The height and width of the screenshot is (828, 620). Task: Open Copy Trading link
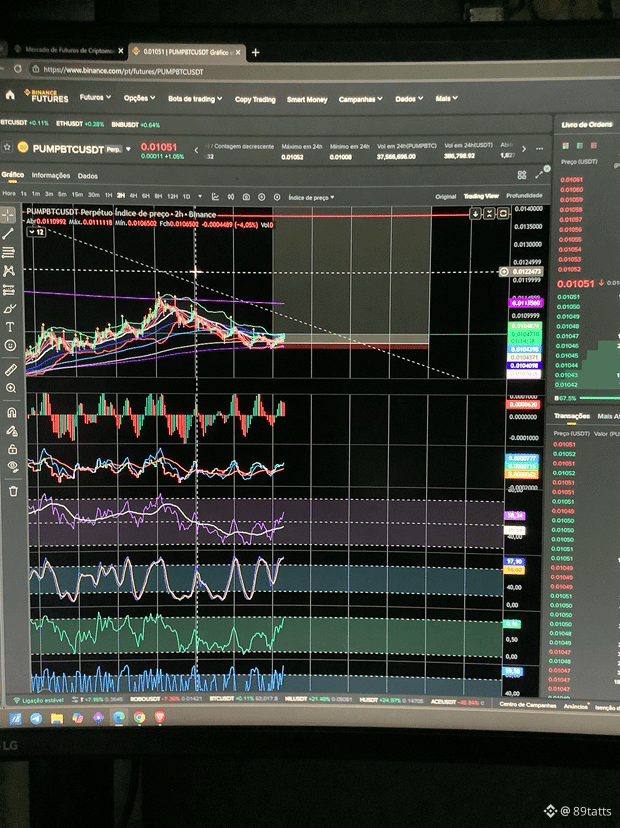pos(255,99)
